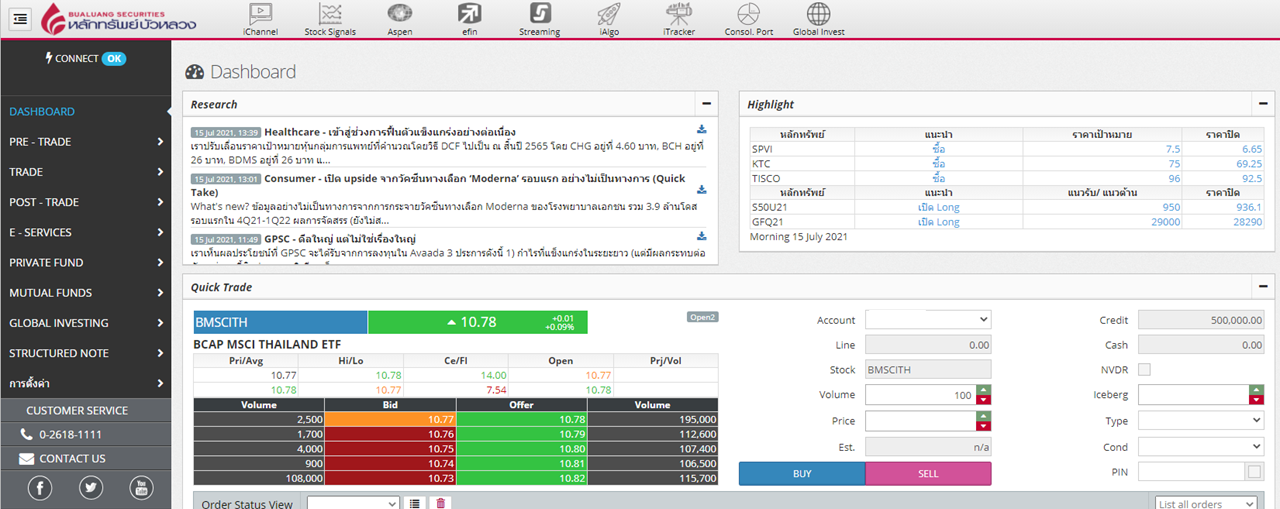The width and height of the screenshot is (1280, 509).
Task: Collapse the Highlight panel
Action: coord(1265,104)
